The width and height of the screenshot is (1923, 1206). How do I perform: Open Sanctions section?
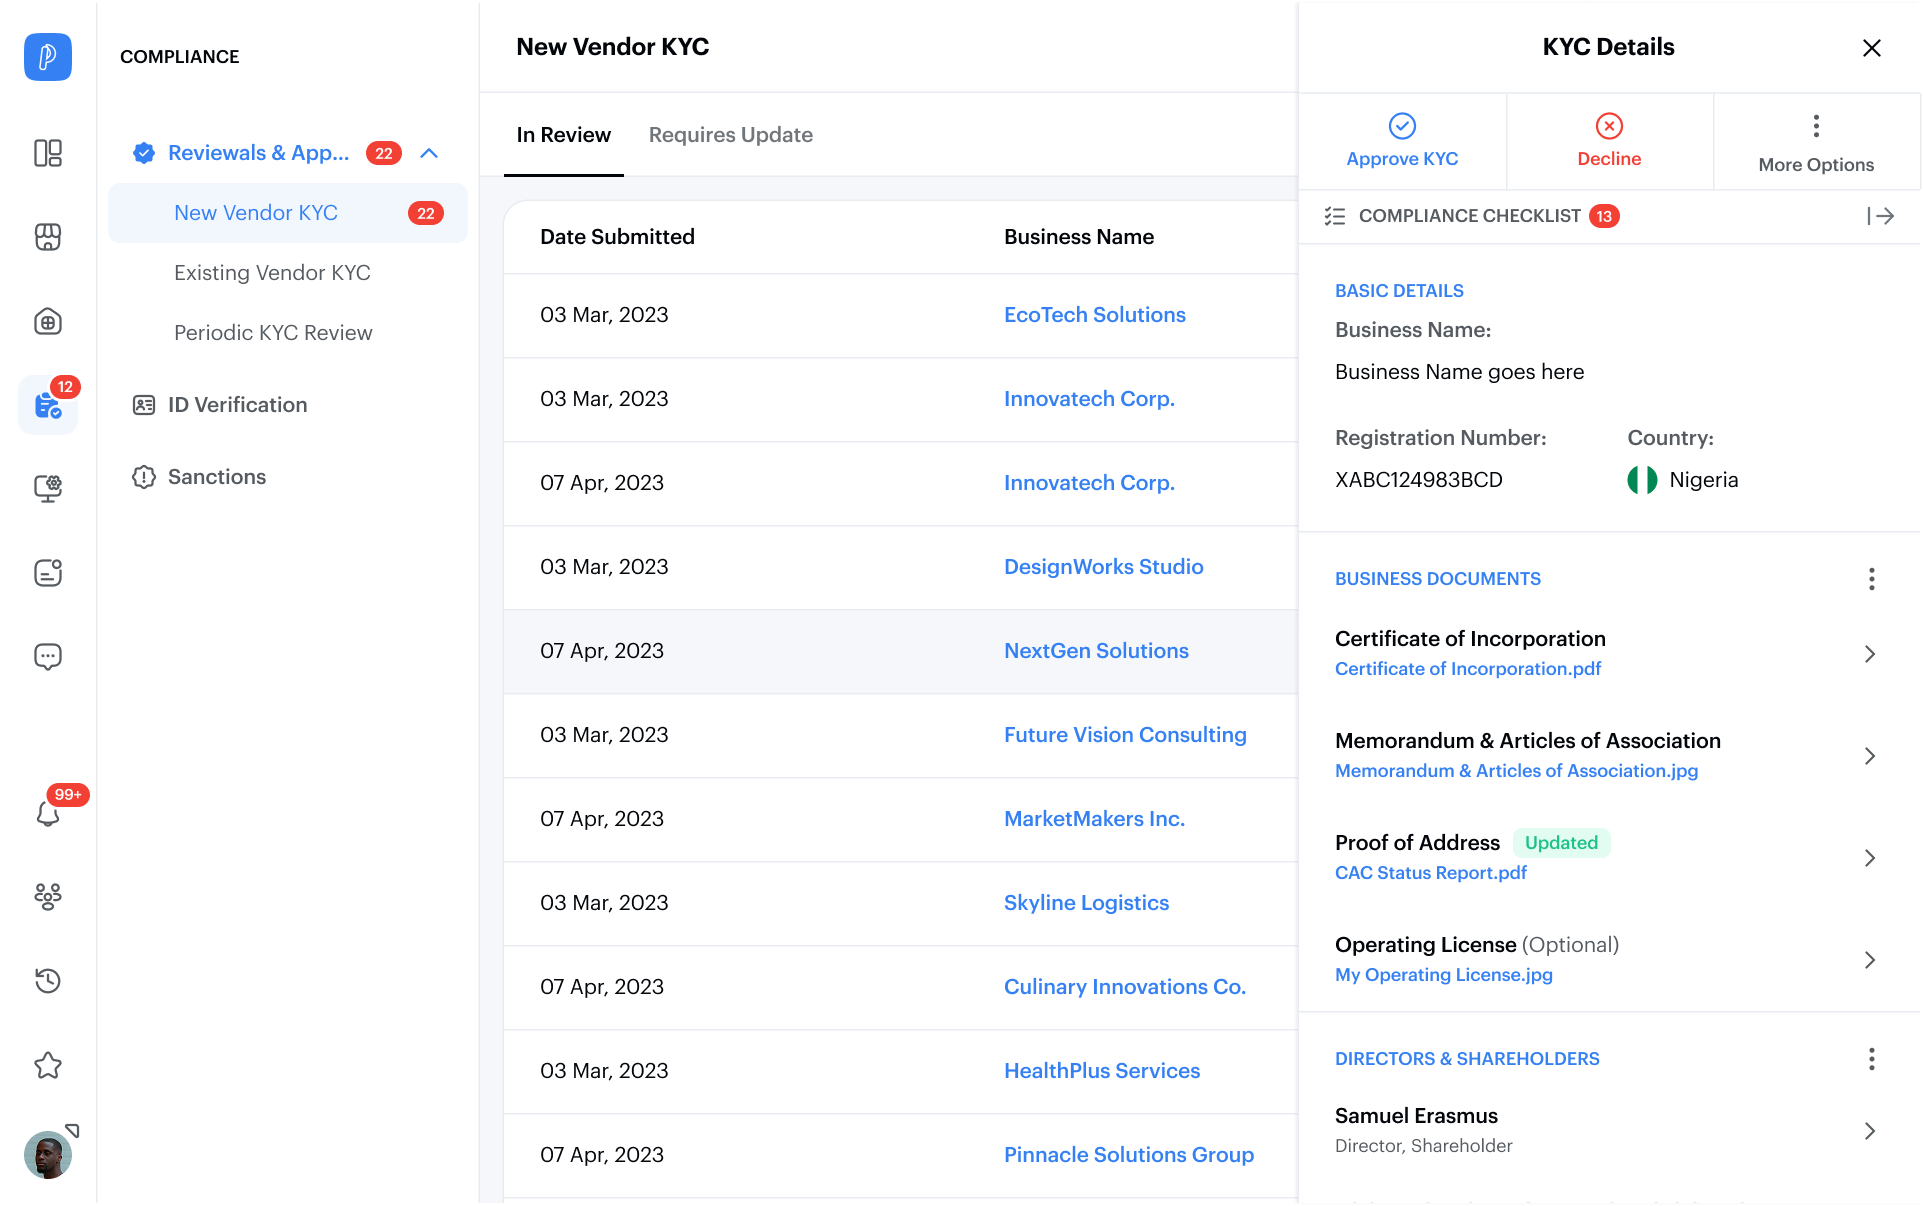[216, 477]
